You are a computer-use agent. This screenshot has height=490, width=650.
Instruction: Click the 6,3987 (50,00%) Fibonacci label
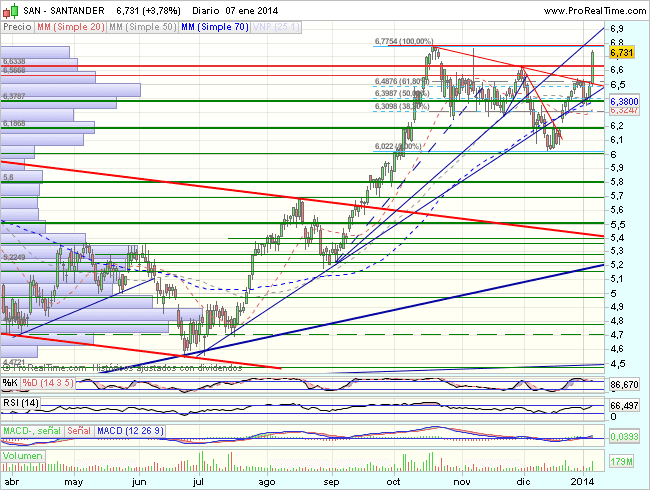click(x=402, y=94)
